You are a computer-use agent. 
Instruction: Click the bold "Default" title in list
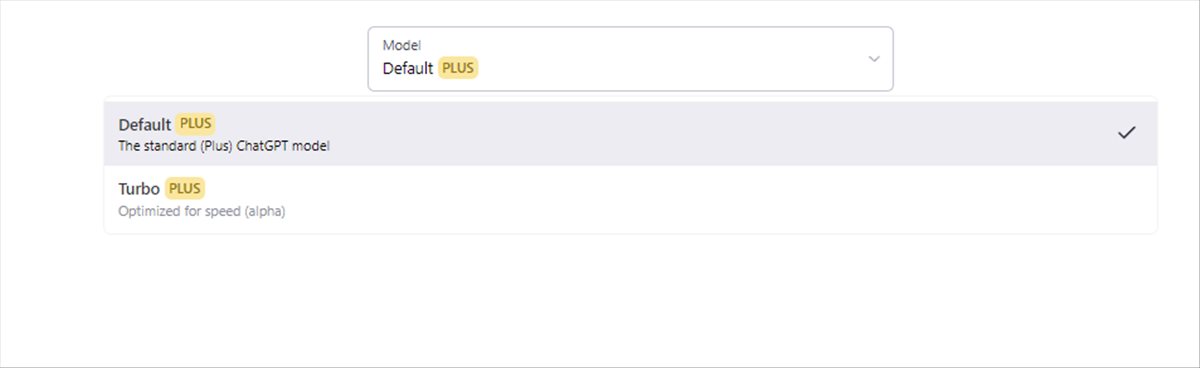pyautogui.click(x=145, y=124)
